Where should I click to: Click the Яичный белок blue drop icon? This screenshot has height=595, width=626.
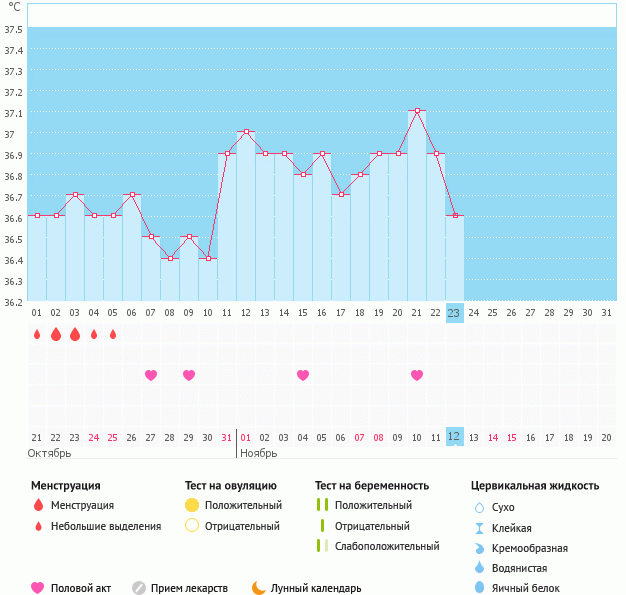tap(479, 588)
